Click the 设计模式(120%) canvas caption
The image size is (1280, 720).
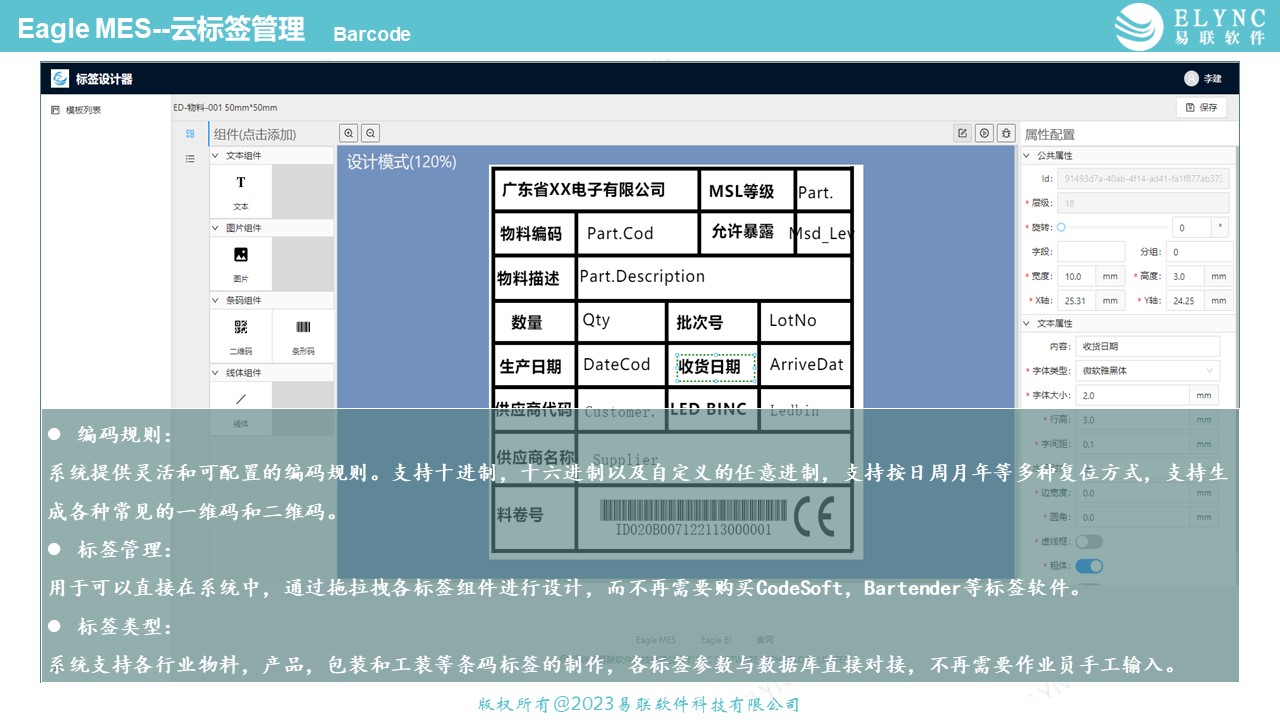point(401,161)
